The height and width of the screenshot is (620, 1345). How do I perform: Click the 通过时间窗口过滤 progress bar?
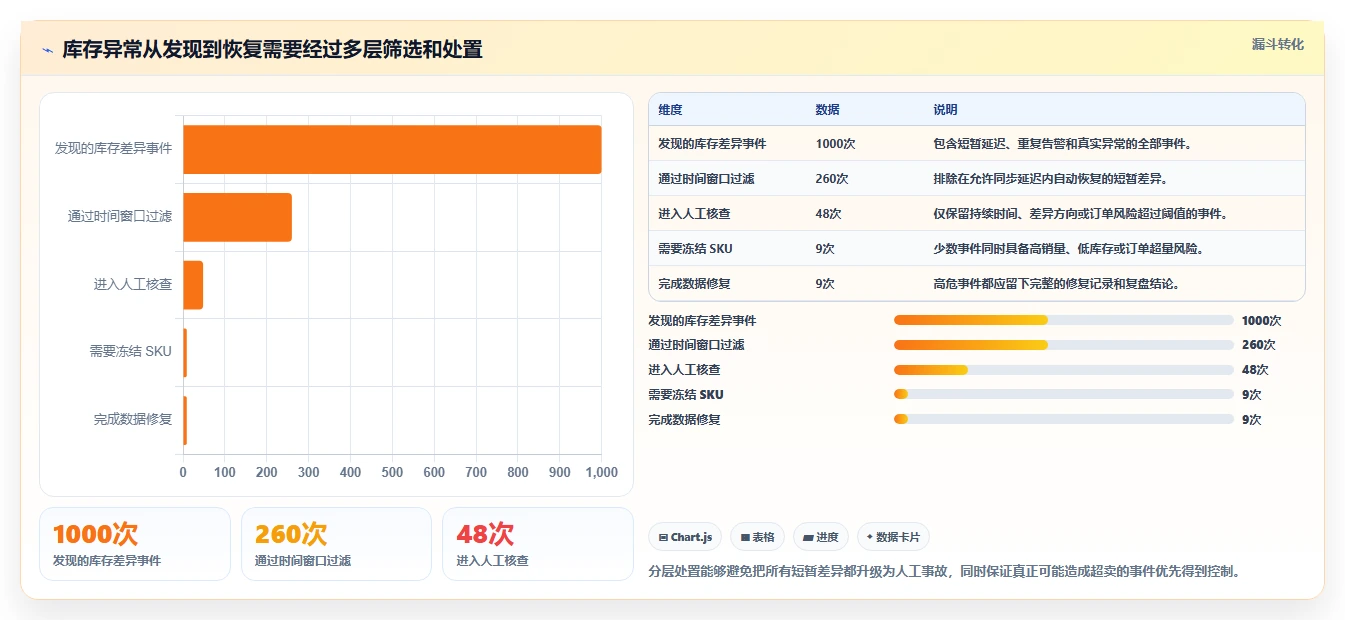(x=1064, y=345)
